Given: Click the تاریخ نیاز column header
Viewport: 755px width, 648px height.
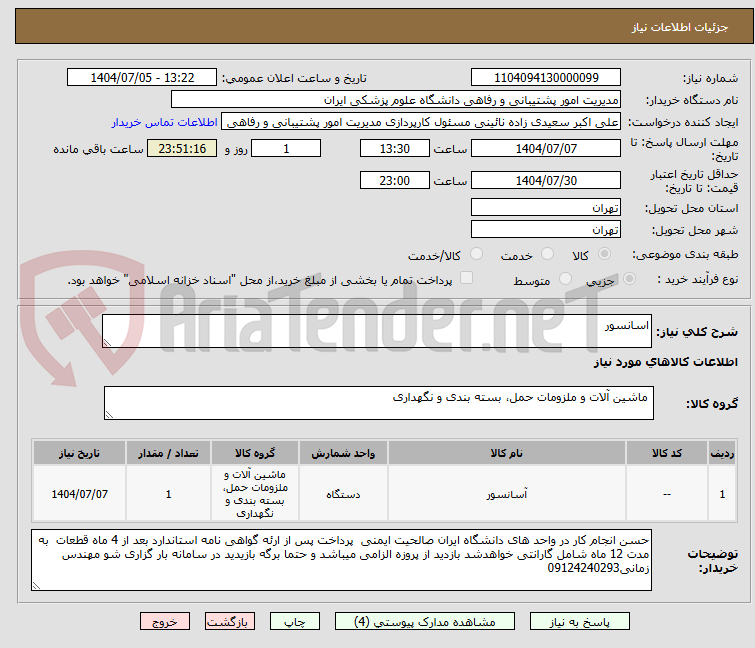Looking at the screenshot, I should click(79, 453).
